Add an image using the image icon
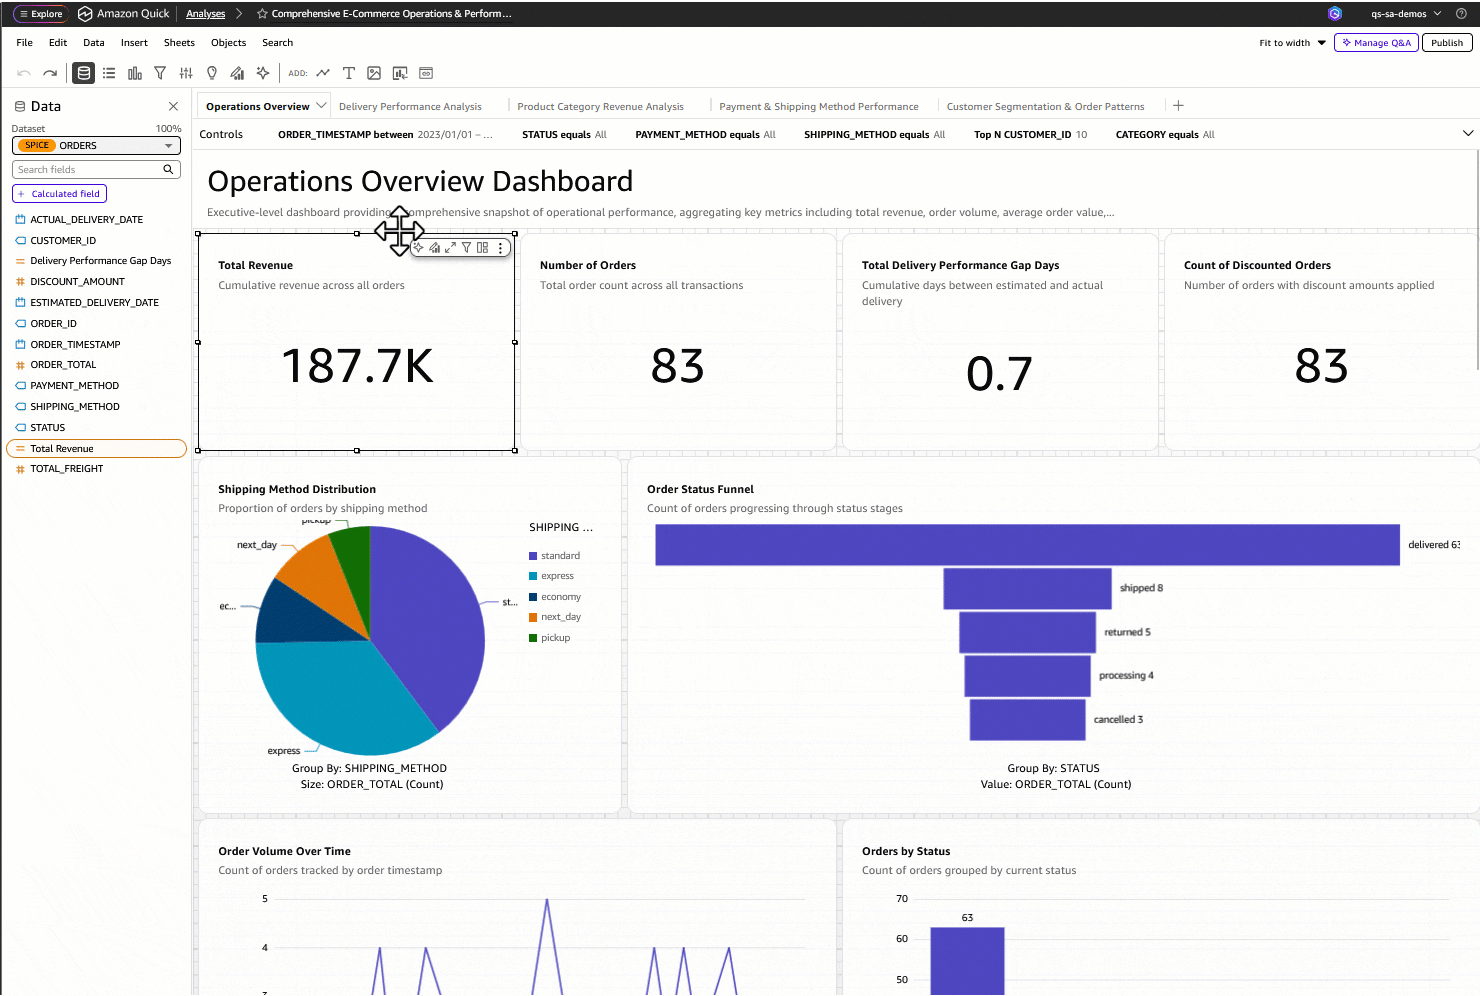This screenshot has height=996, width=1480. tap(374, 73)
